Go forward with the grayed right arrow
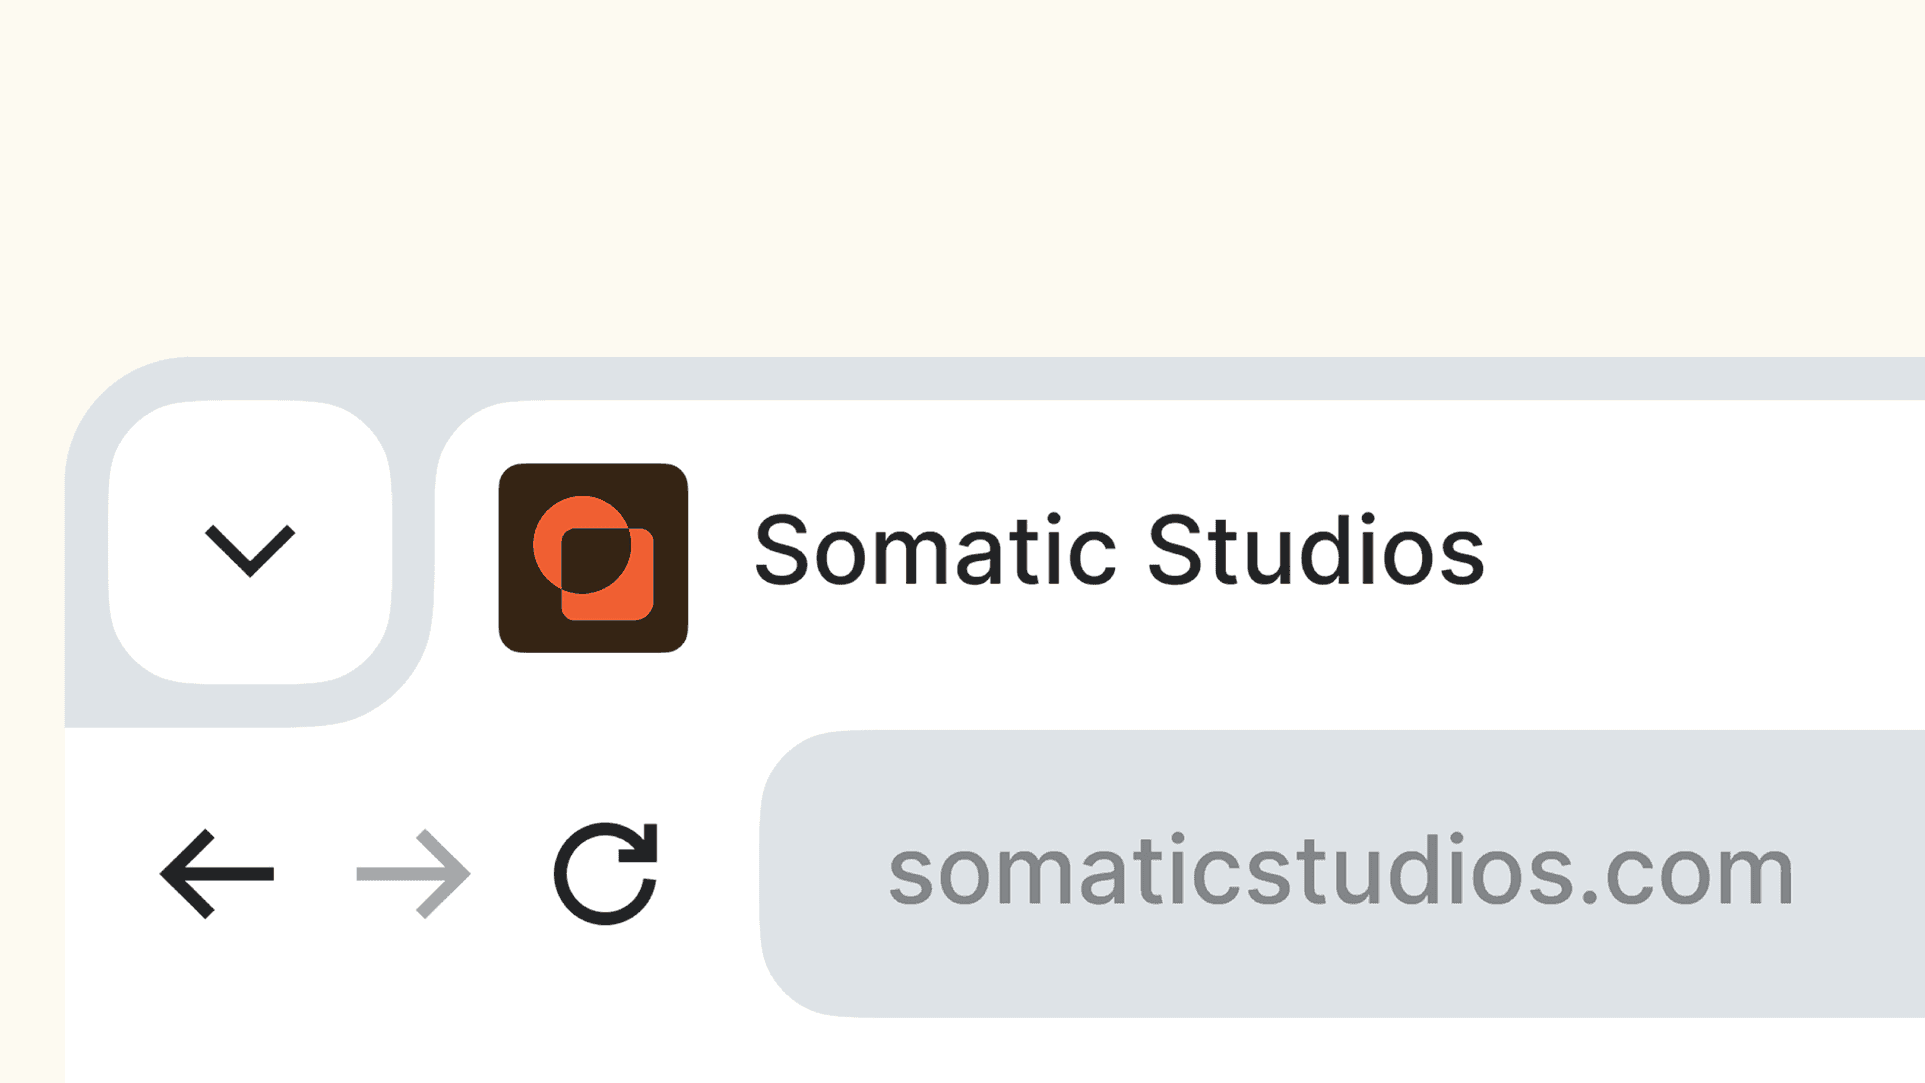This screenshot has height=1083, width=1925. (413, 873)
